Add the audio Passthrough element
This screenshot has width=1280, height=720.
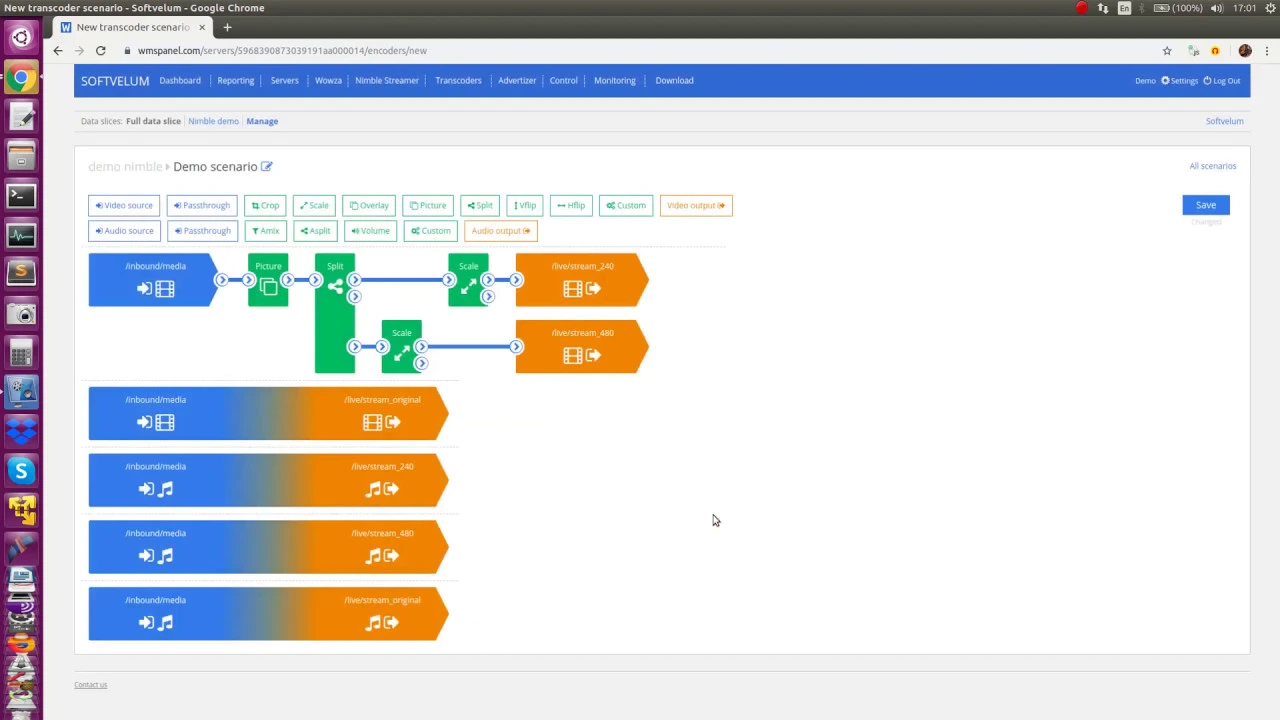point(202,230)
